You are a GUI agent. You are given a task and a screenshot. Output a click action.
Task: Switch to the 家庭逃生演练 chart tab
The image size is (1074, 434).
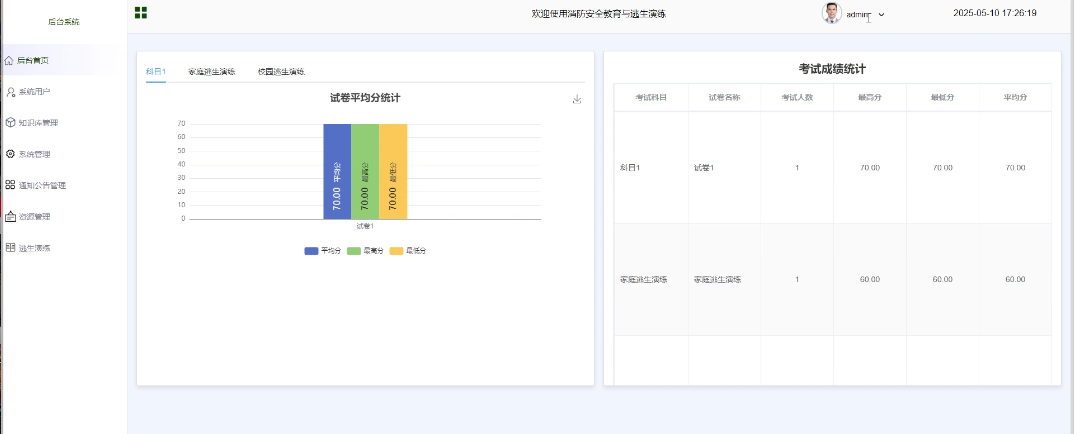click(x=212, y=71)
